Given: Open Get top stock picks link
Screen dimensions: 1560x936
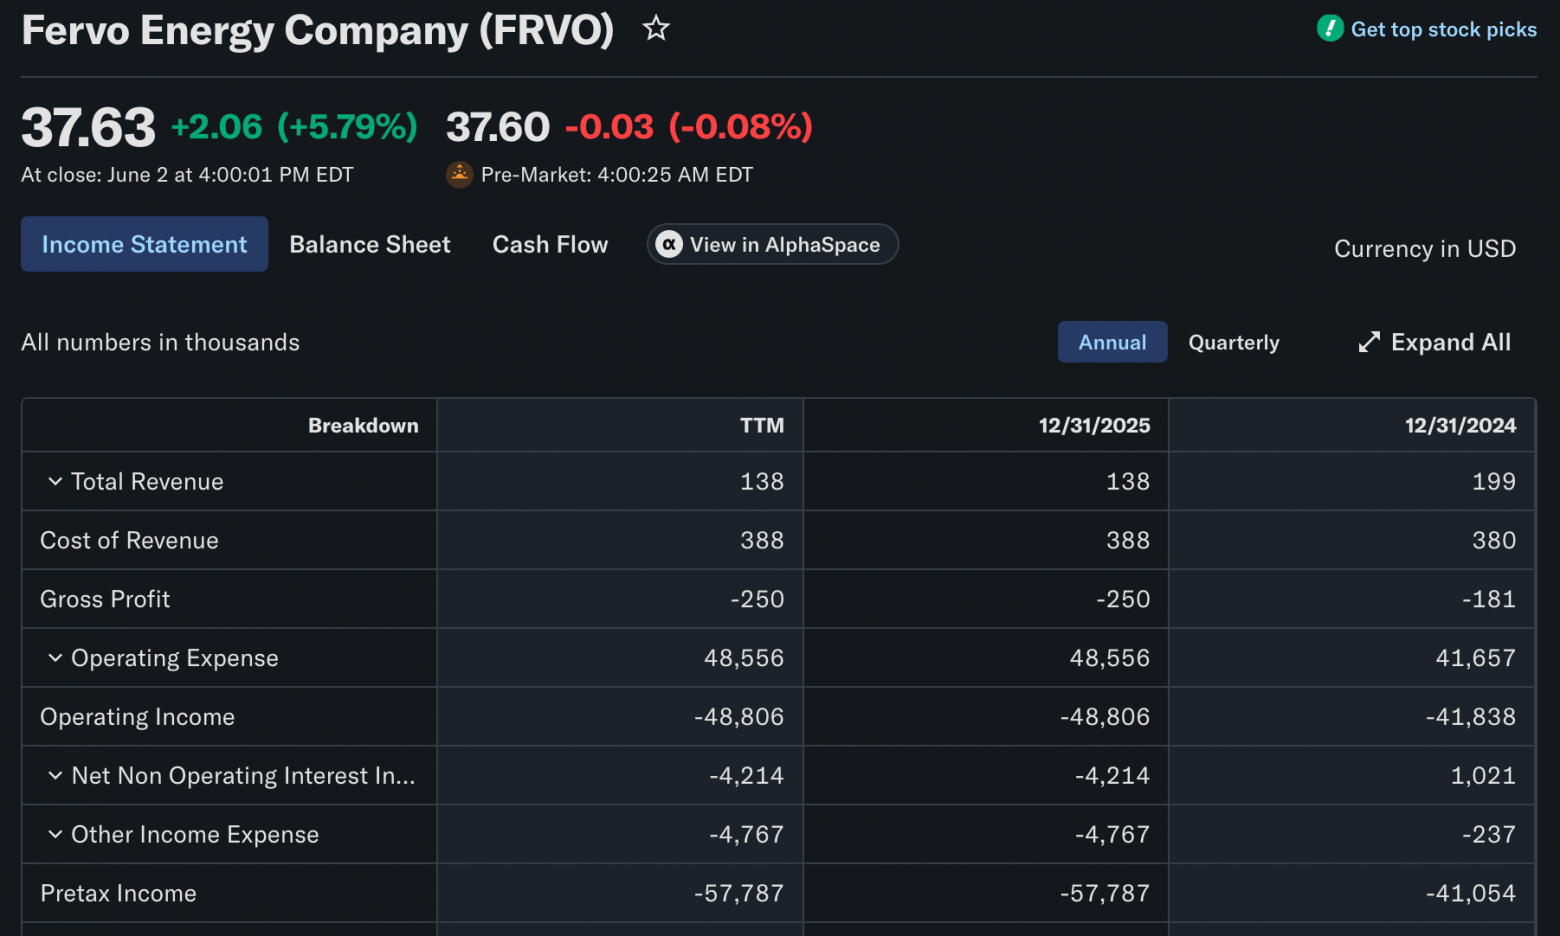Looking at the screenshot, I should (1443, 29).
